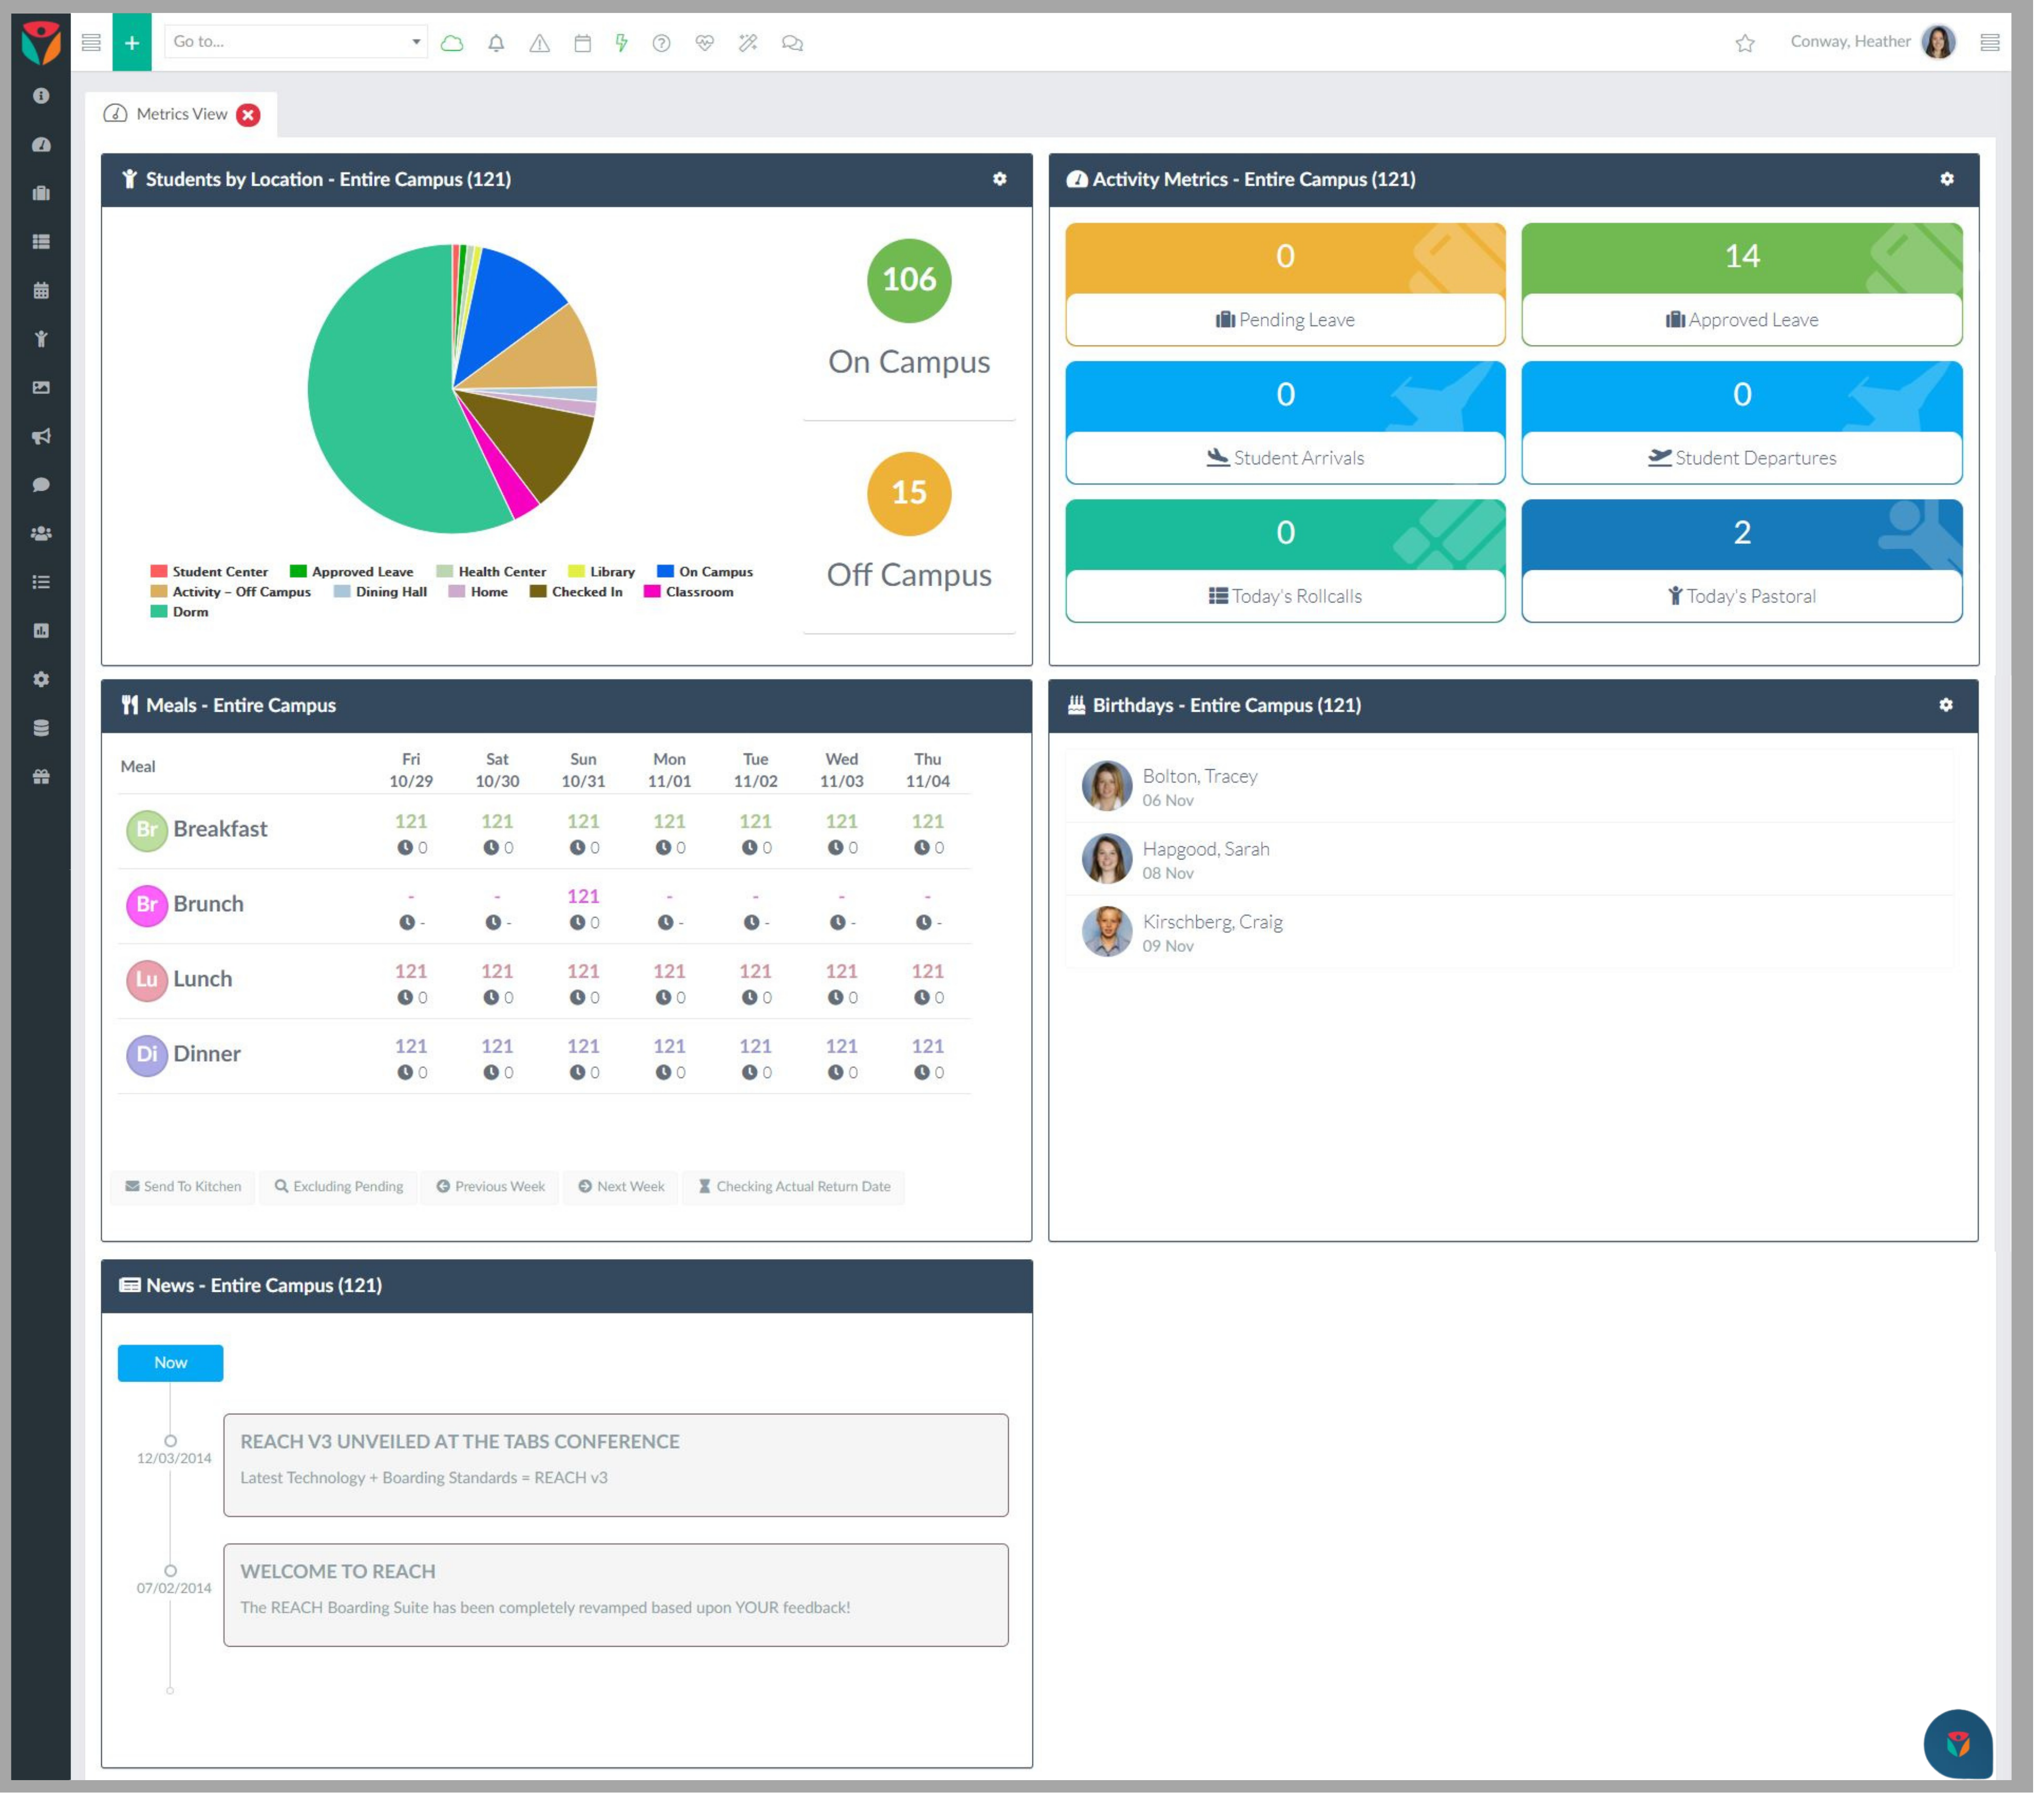Open the calendar icon in top toolbar
The height and width of the screenshot is (1797, 2044).
[582, 43]
